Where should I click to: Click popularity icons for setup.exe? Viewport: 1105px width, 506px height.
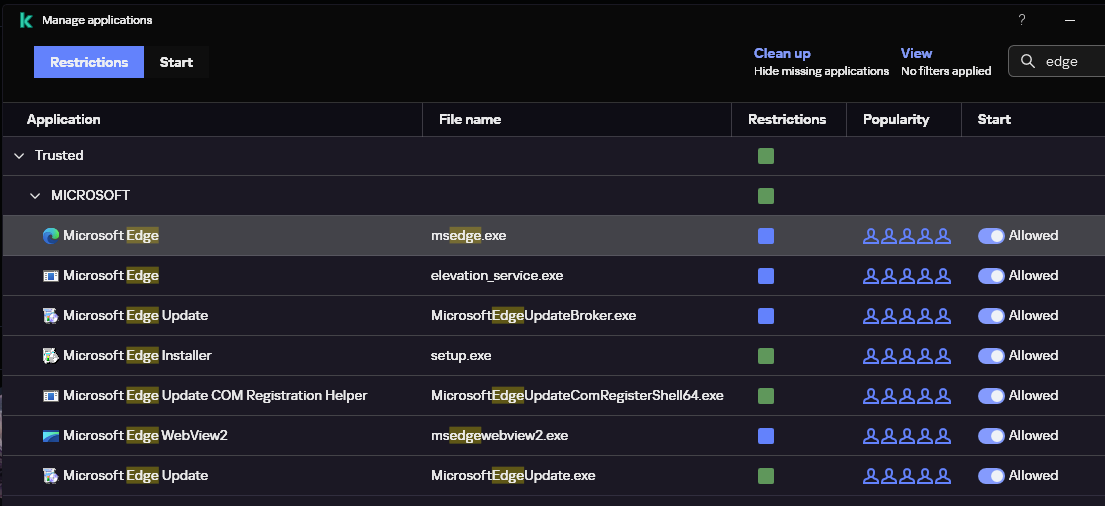tap(907, 356)
